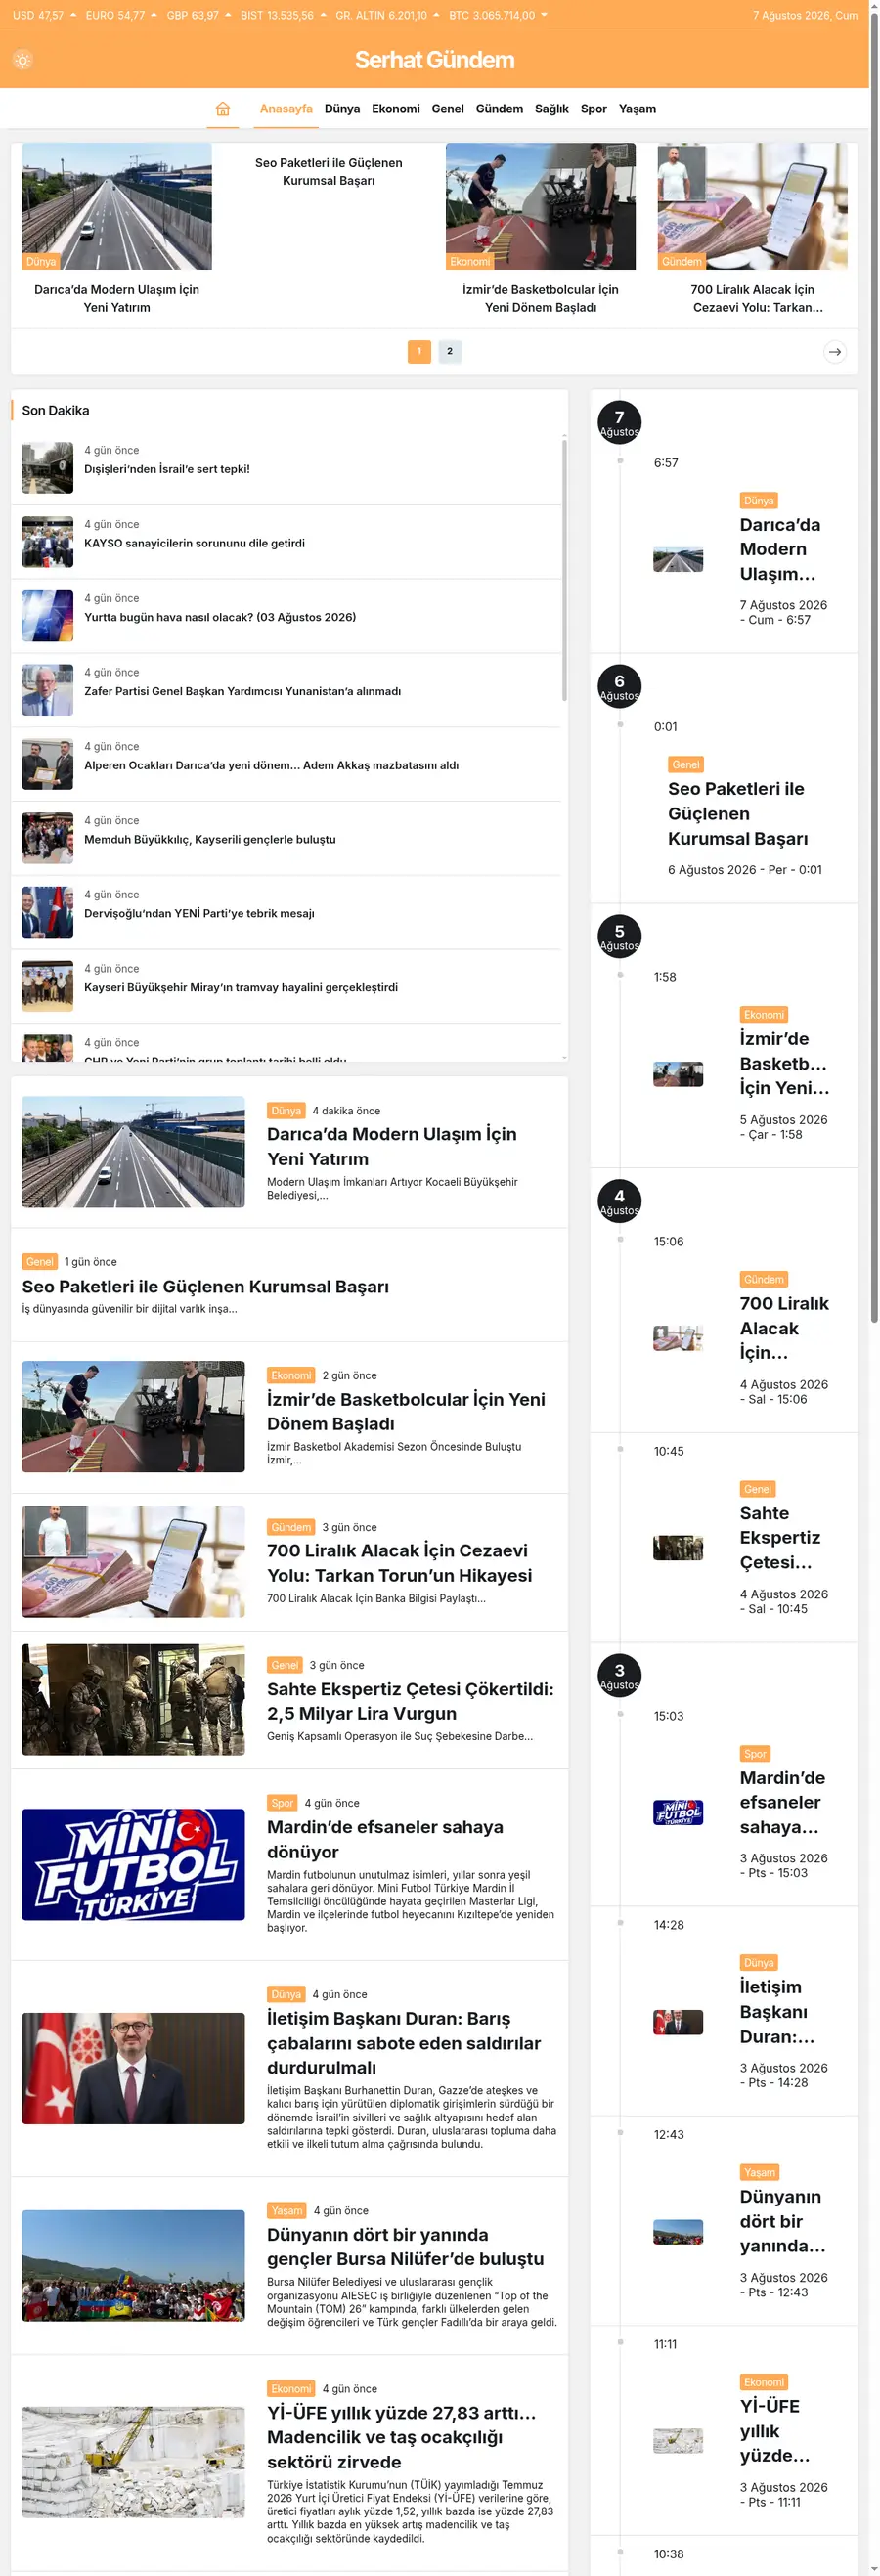Open carousel thumbnail of İzmir basketball players
Viewport: 880px width, 2576px height.
[x=541, y=206]
